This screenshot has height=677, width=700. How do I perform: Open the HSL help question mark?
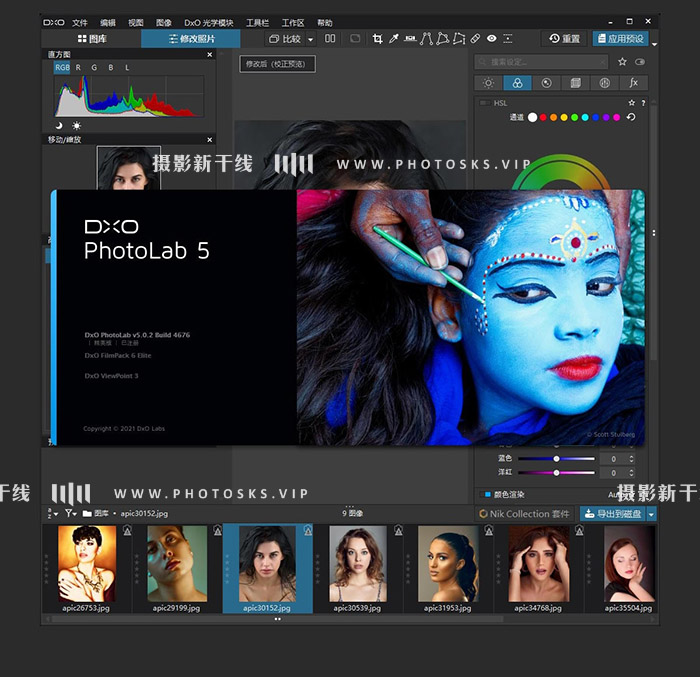[x=643, y=103]
